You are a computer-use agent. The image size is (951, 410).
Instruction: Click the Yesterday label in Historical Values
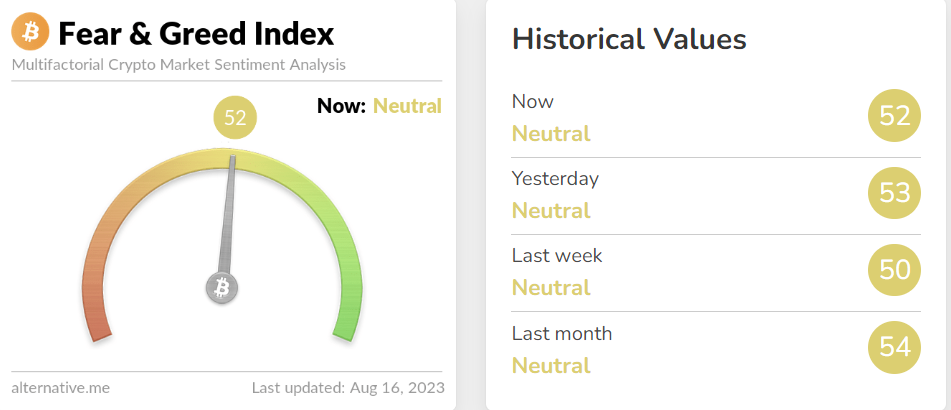click(555, 179)
